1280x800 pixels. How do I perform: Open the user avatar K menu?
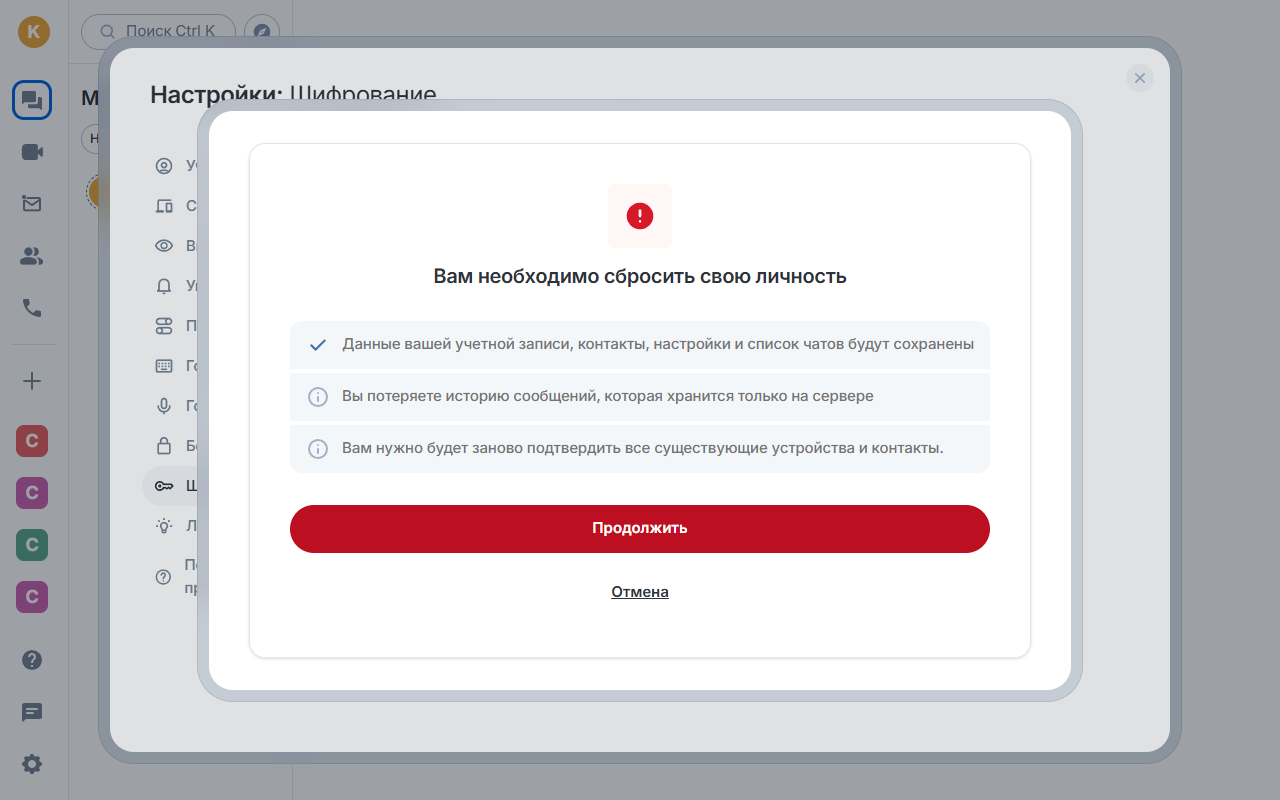pos(33,31)
